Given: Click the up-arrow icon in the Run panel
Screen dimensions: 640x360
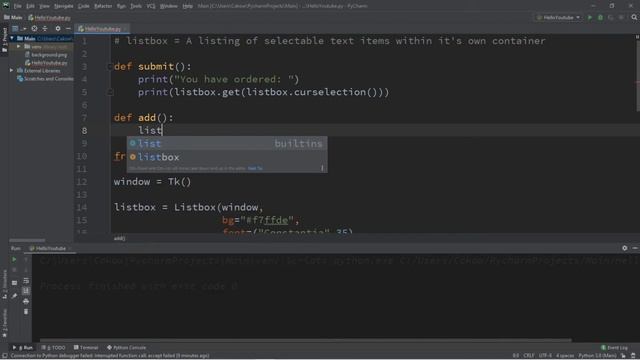Looking at the screenshot, I should pos(26,259).
